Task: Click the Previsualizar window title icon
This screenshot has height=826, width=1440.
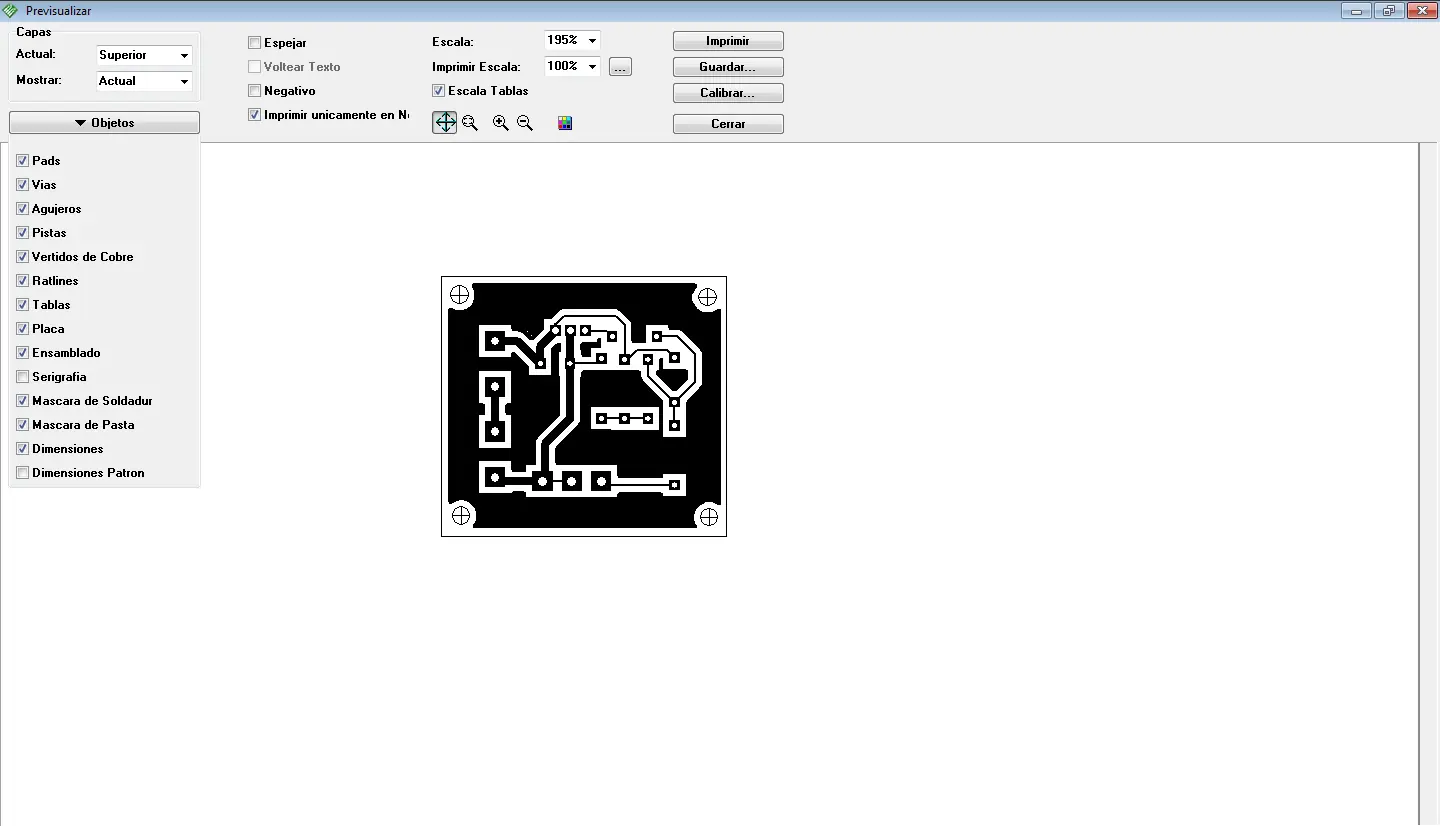Action: [10, 11]
